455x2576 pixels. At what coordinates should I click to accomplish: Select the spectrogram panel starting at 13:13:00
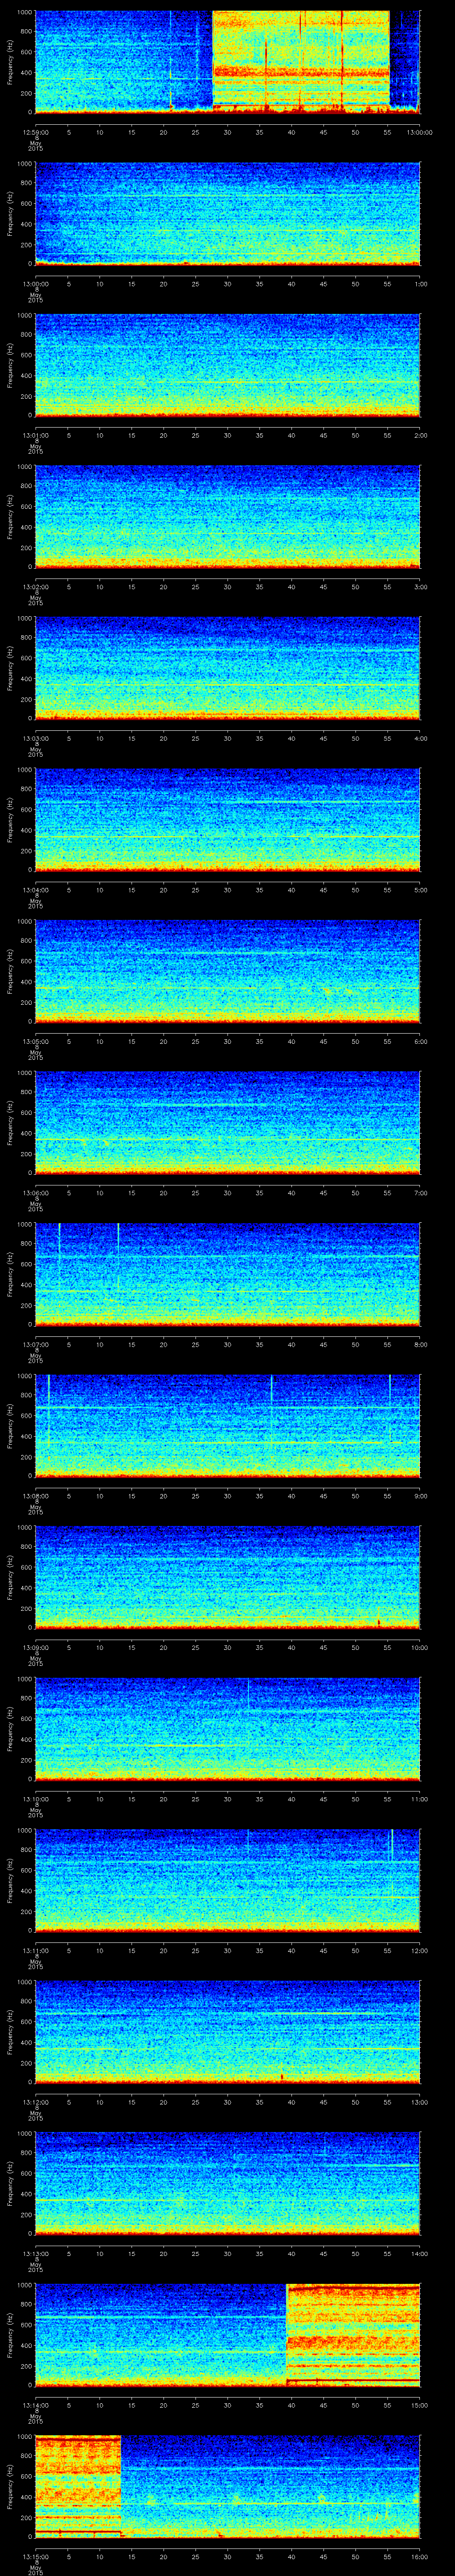click(227, 2183)
